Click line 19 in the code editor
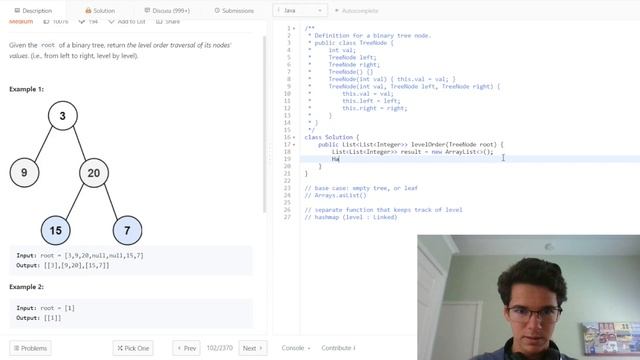Viewport: 640px width, 360px height. 470,159
